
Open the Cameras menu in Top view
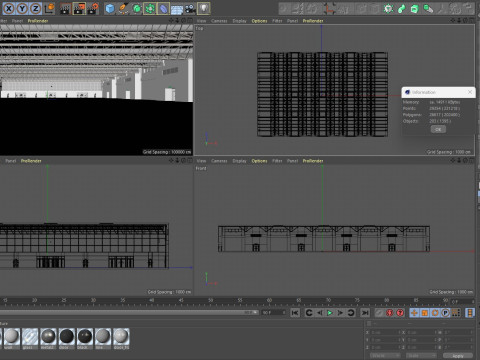pyautogui.click(x=219, y=21)
